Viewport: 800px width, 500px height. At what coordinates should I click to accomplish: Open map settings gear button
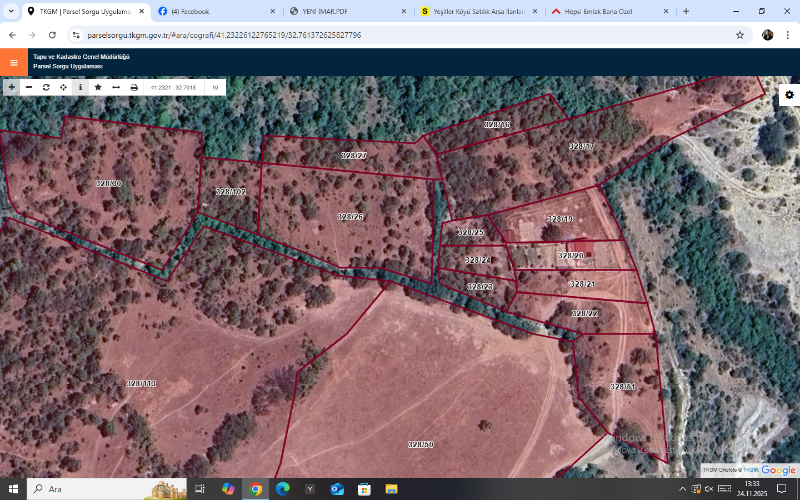789,95
